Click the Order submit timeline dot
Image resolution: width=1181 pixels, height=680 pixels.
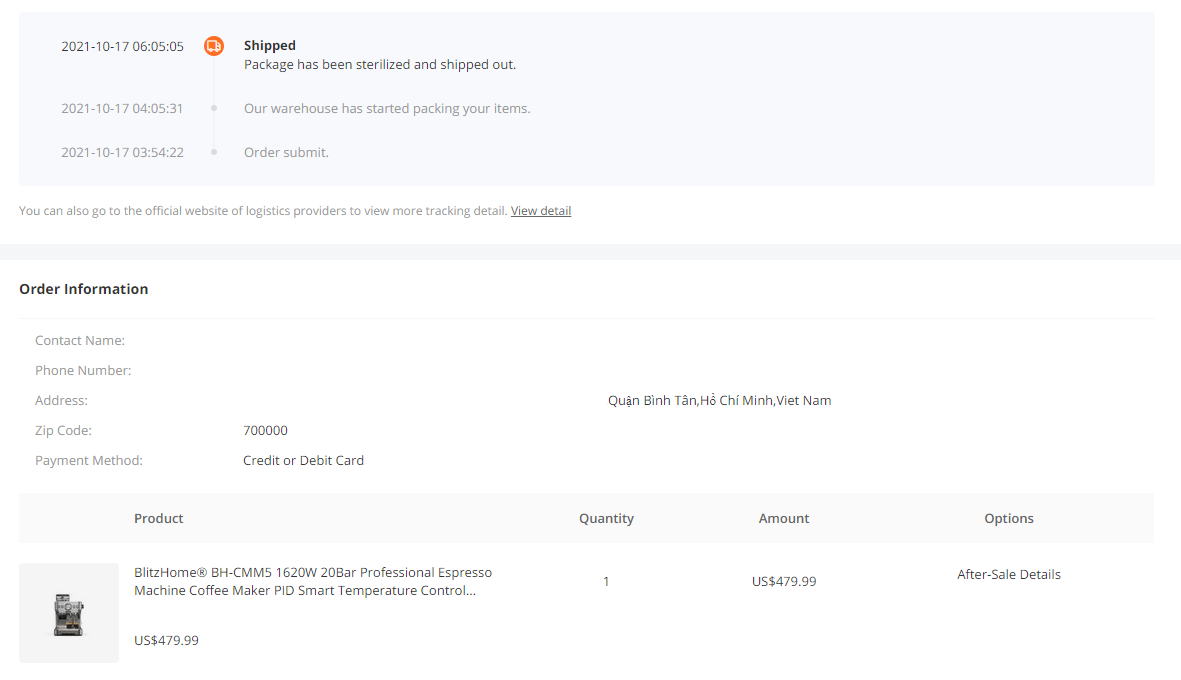pyautogui.click(x=214, y=152)
